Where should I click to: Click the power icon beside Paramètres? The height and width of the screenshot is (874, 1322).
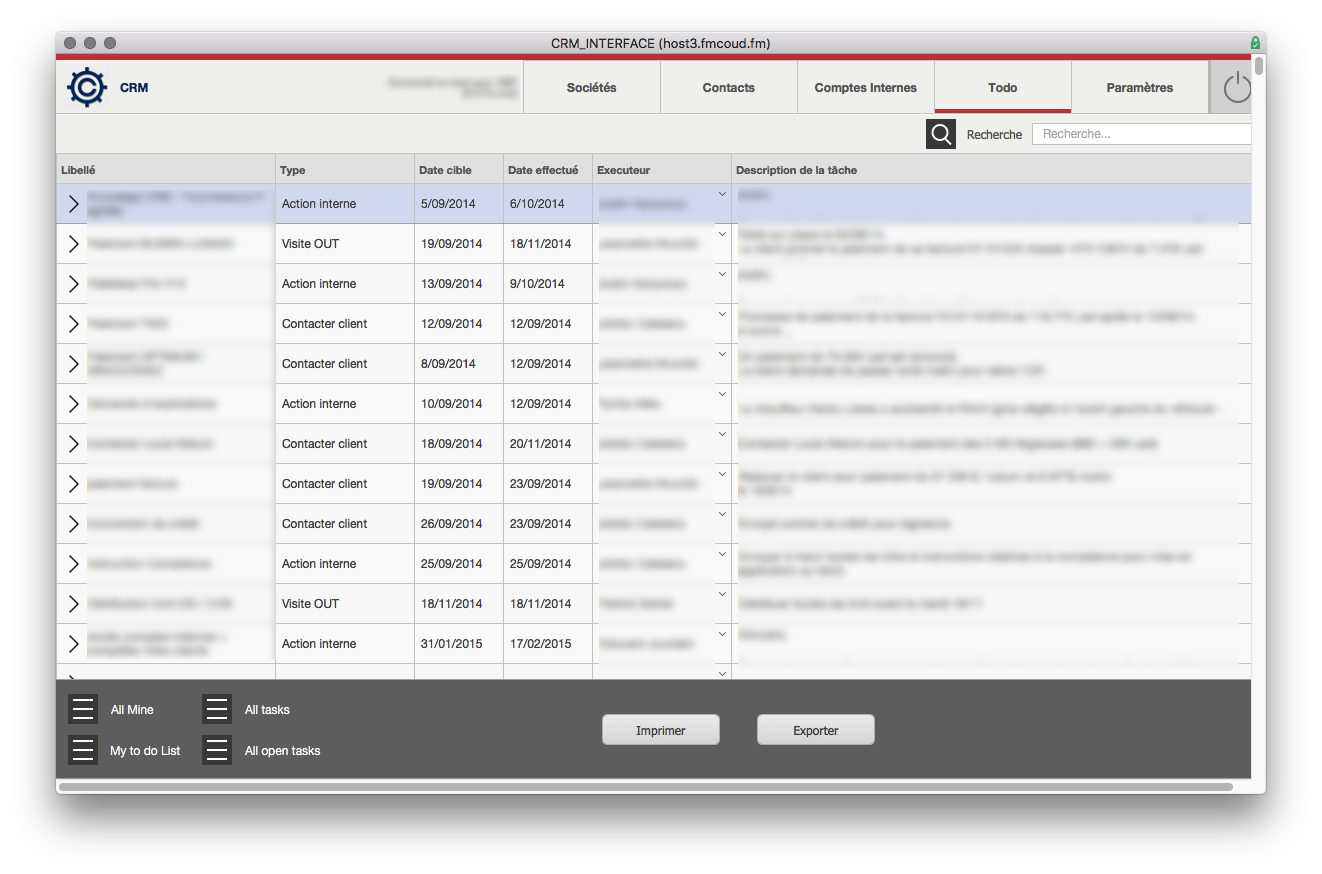click(x=1237, y=88)
